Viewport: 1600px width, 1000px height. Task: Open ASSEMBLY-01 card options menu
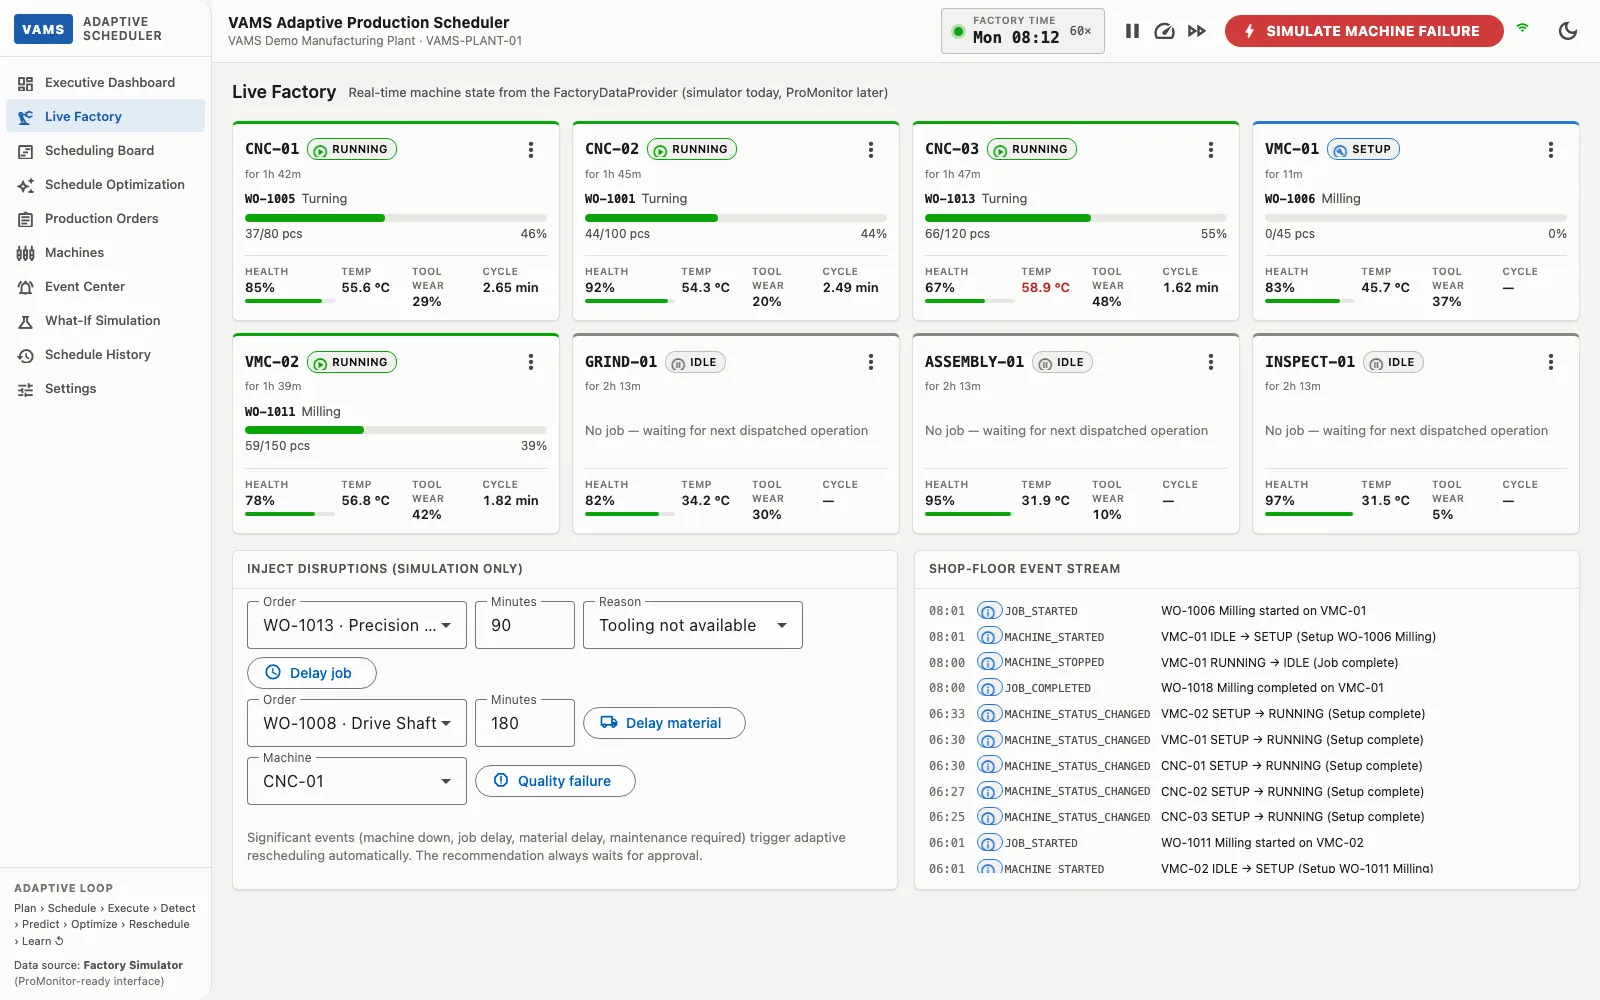click(1211, 362)
